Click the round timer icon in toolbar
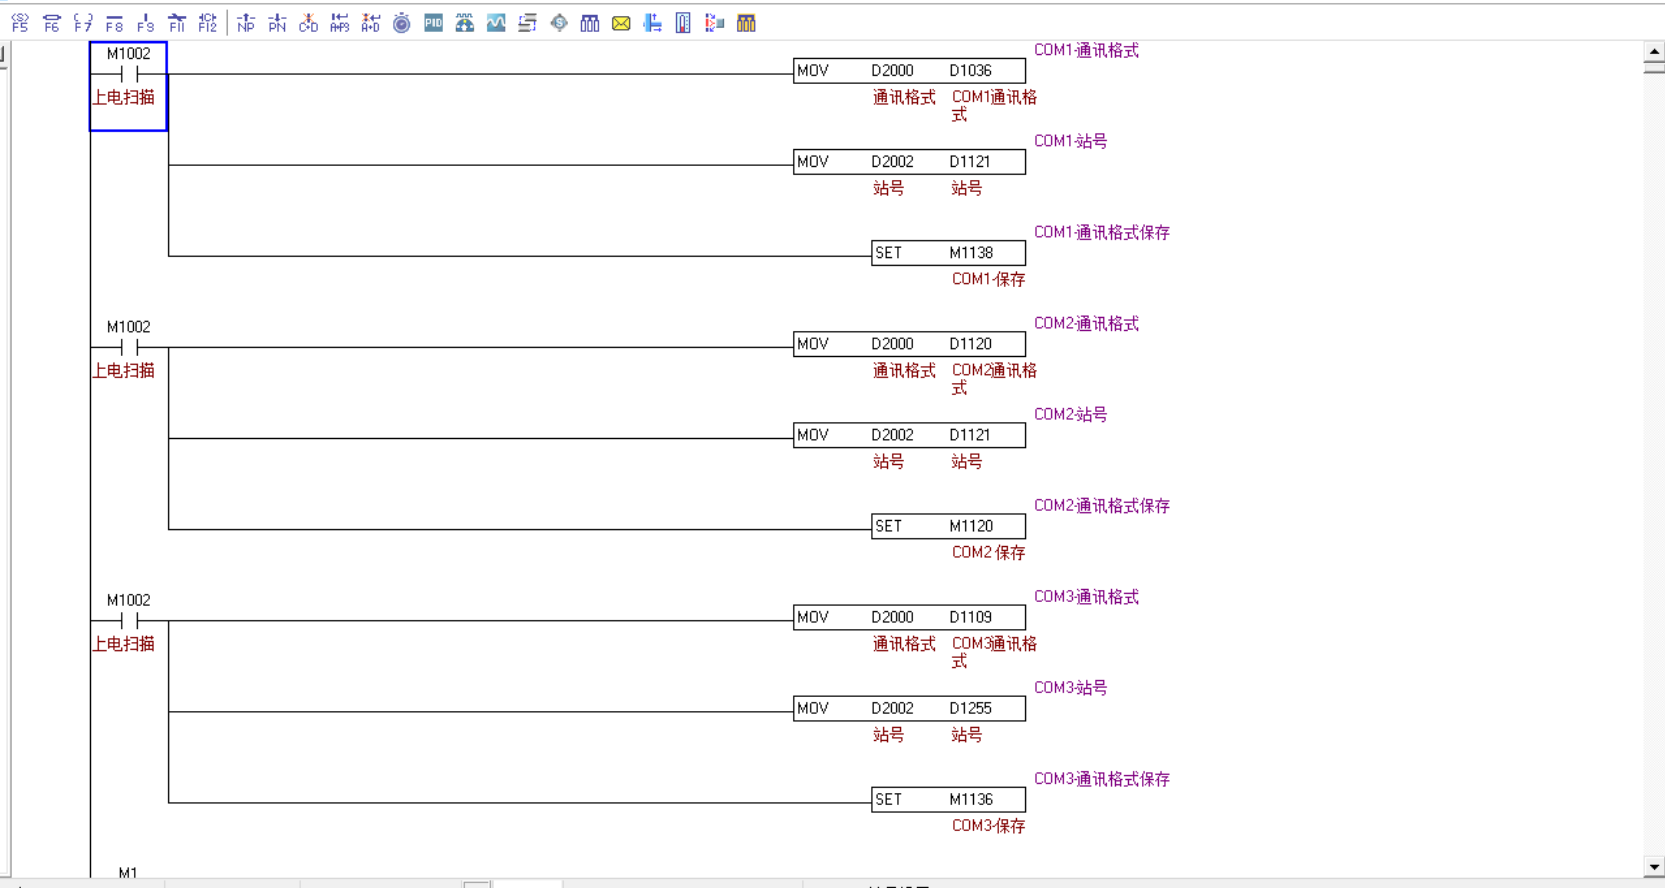 402,23
